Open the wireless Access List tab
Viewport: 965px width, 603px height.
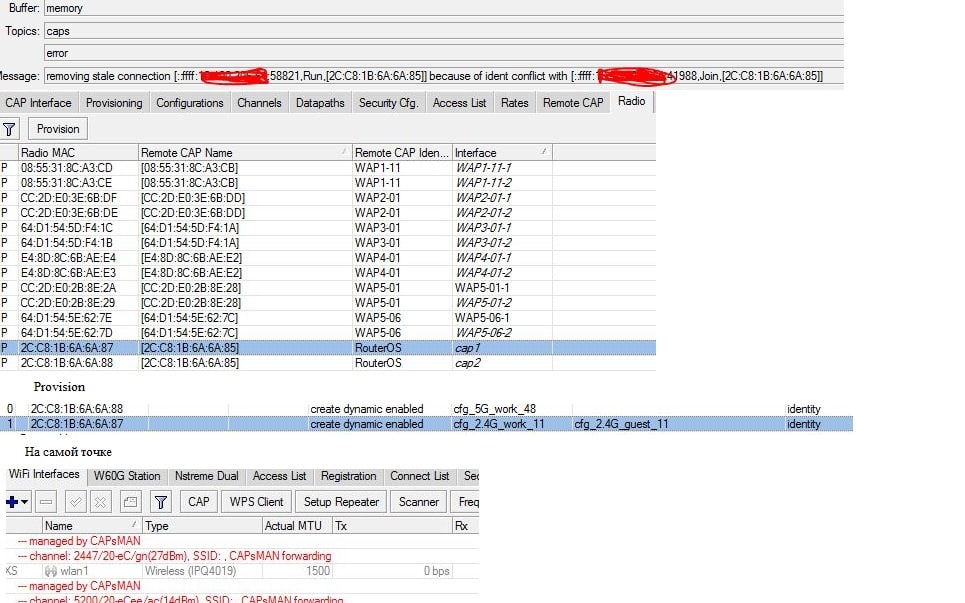click(279, 476)
